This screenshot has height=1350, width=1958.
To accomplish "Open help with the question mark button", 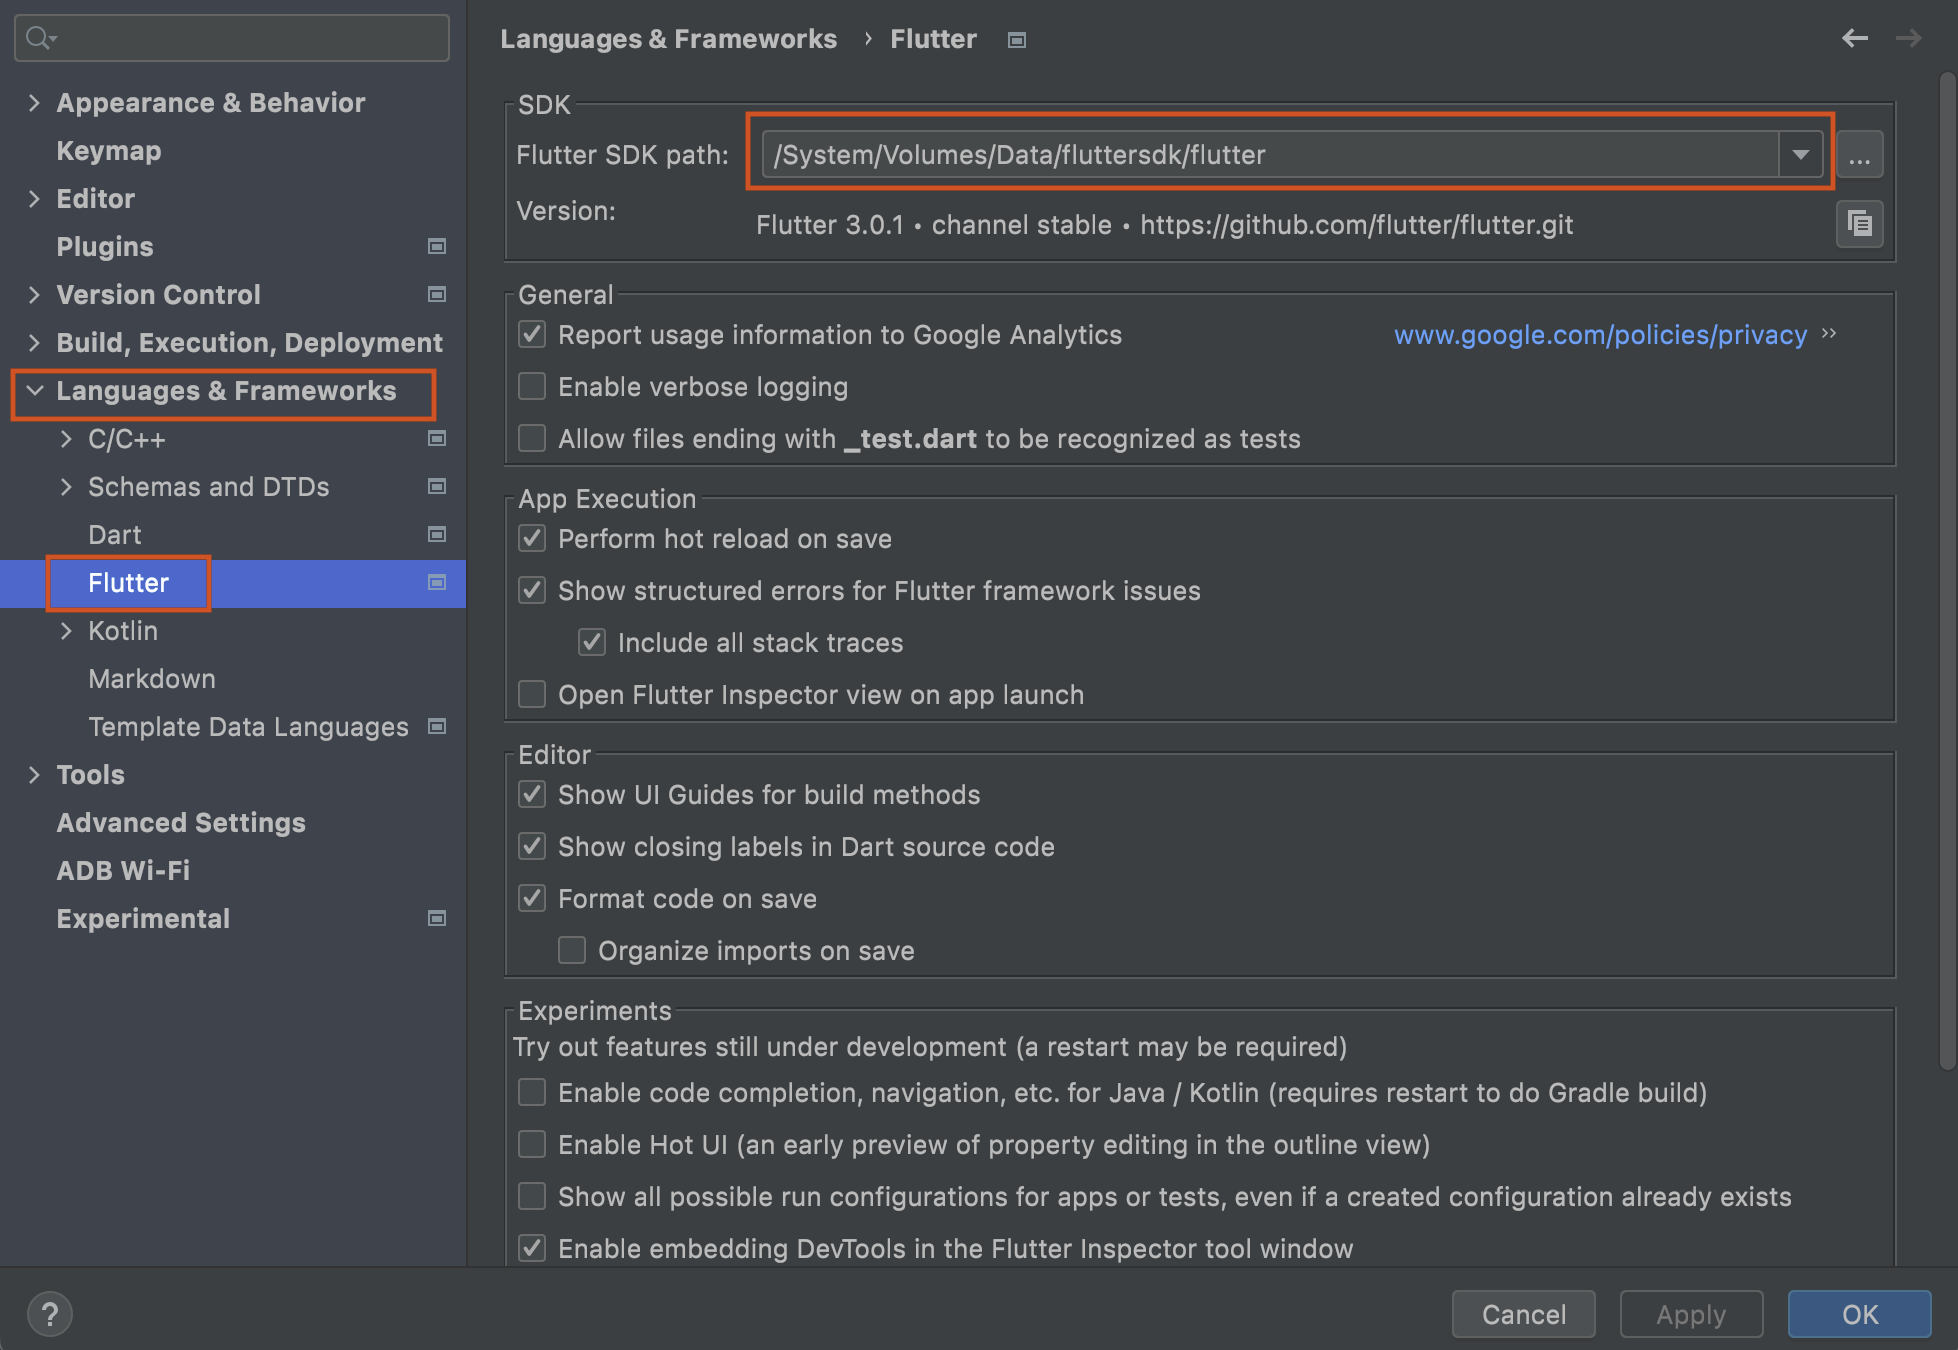I will pos(50,1314).
